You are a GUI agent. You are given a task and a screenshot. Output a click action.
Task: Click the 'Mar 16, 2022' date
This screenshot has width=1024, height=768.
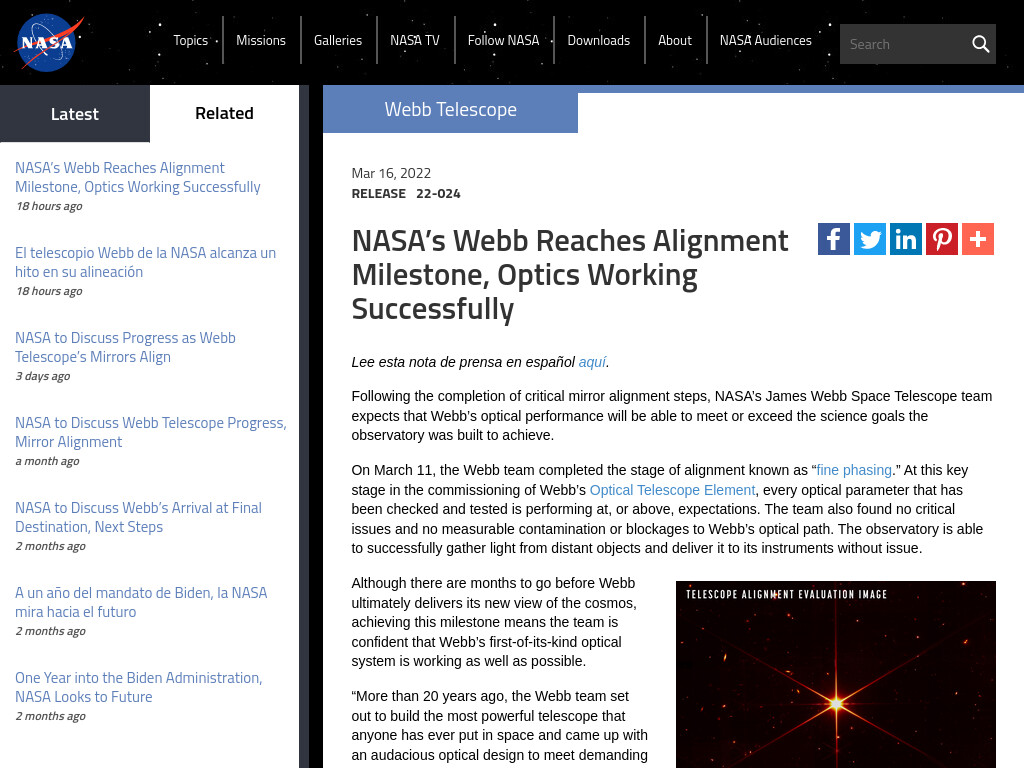[391, 173]
